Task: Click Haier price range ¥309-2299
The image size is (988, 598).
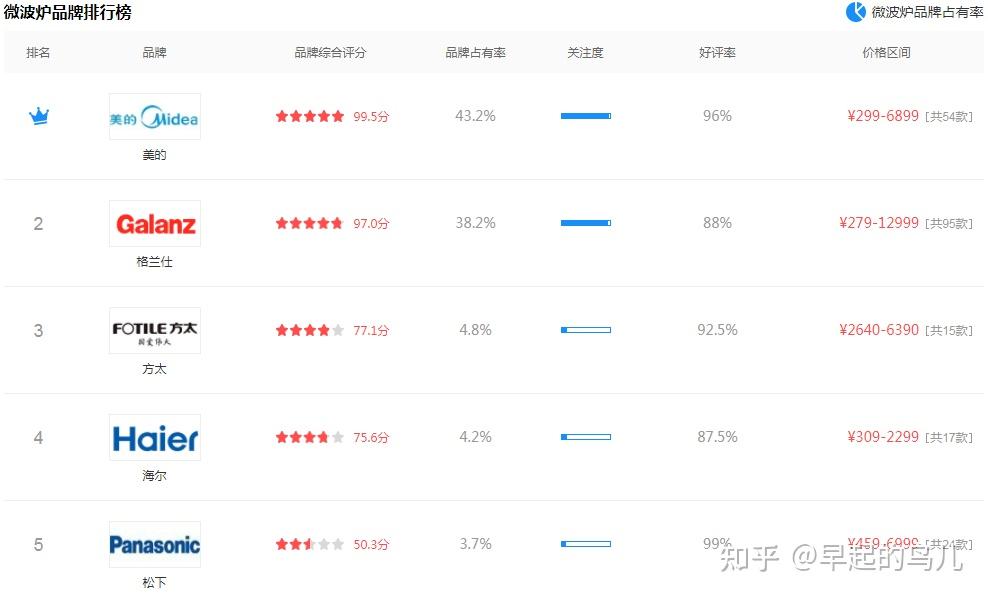Action: [x=882, y=437]
